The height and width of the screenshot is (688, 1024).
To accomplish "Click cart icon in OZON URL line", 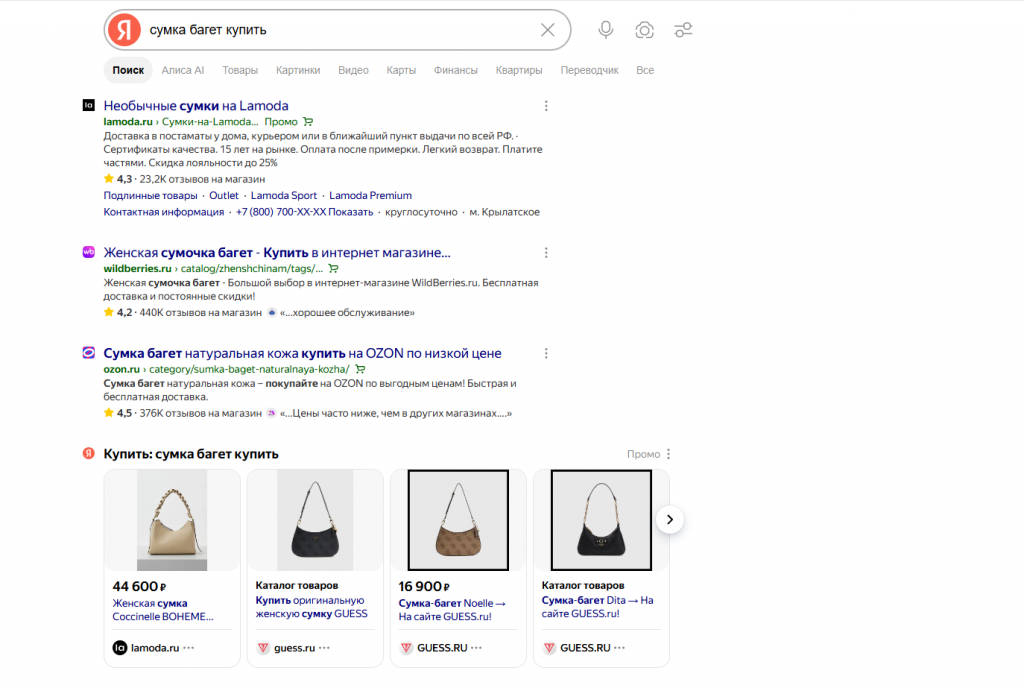I will click(360, 369).
